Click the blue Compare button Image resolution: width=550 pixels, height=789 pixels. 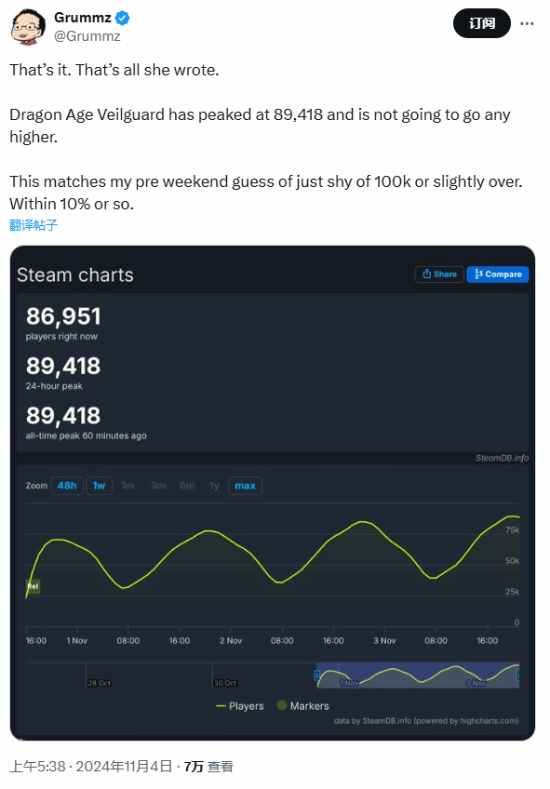[498, 274]
